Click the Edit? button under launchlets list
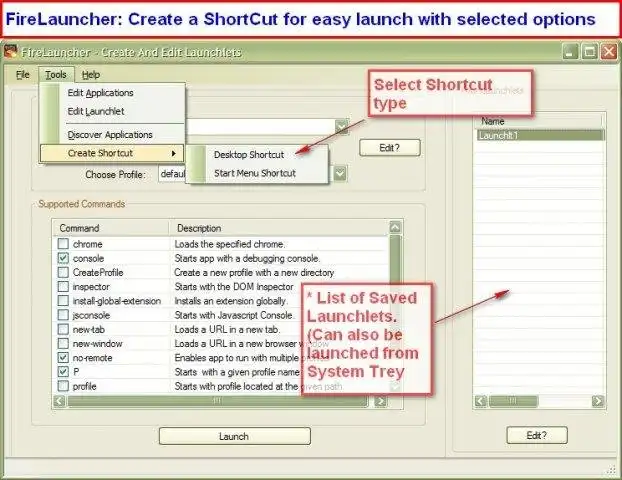 tap(537, 436)
